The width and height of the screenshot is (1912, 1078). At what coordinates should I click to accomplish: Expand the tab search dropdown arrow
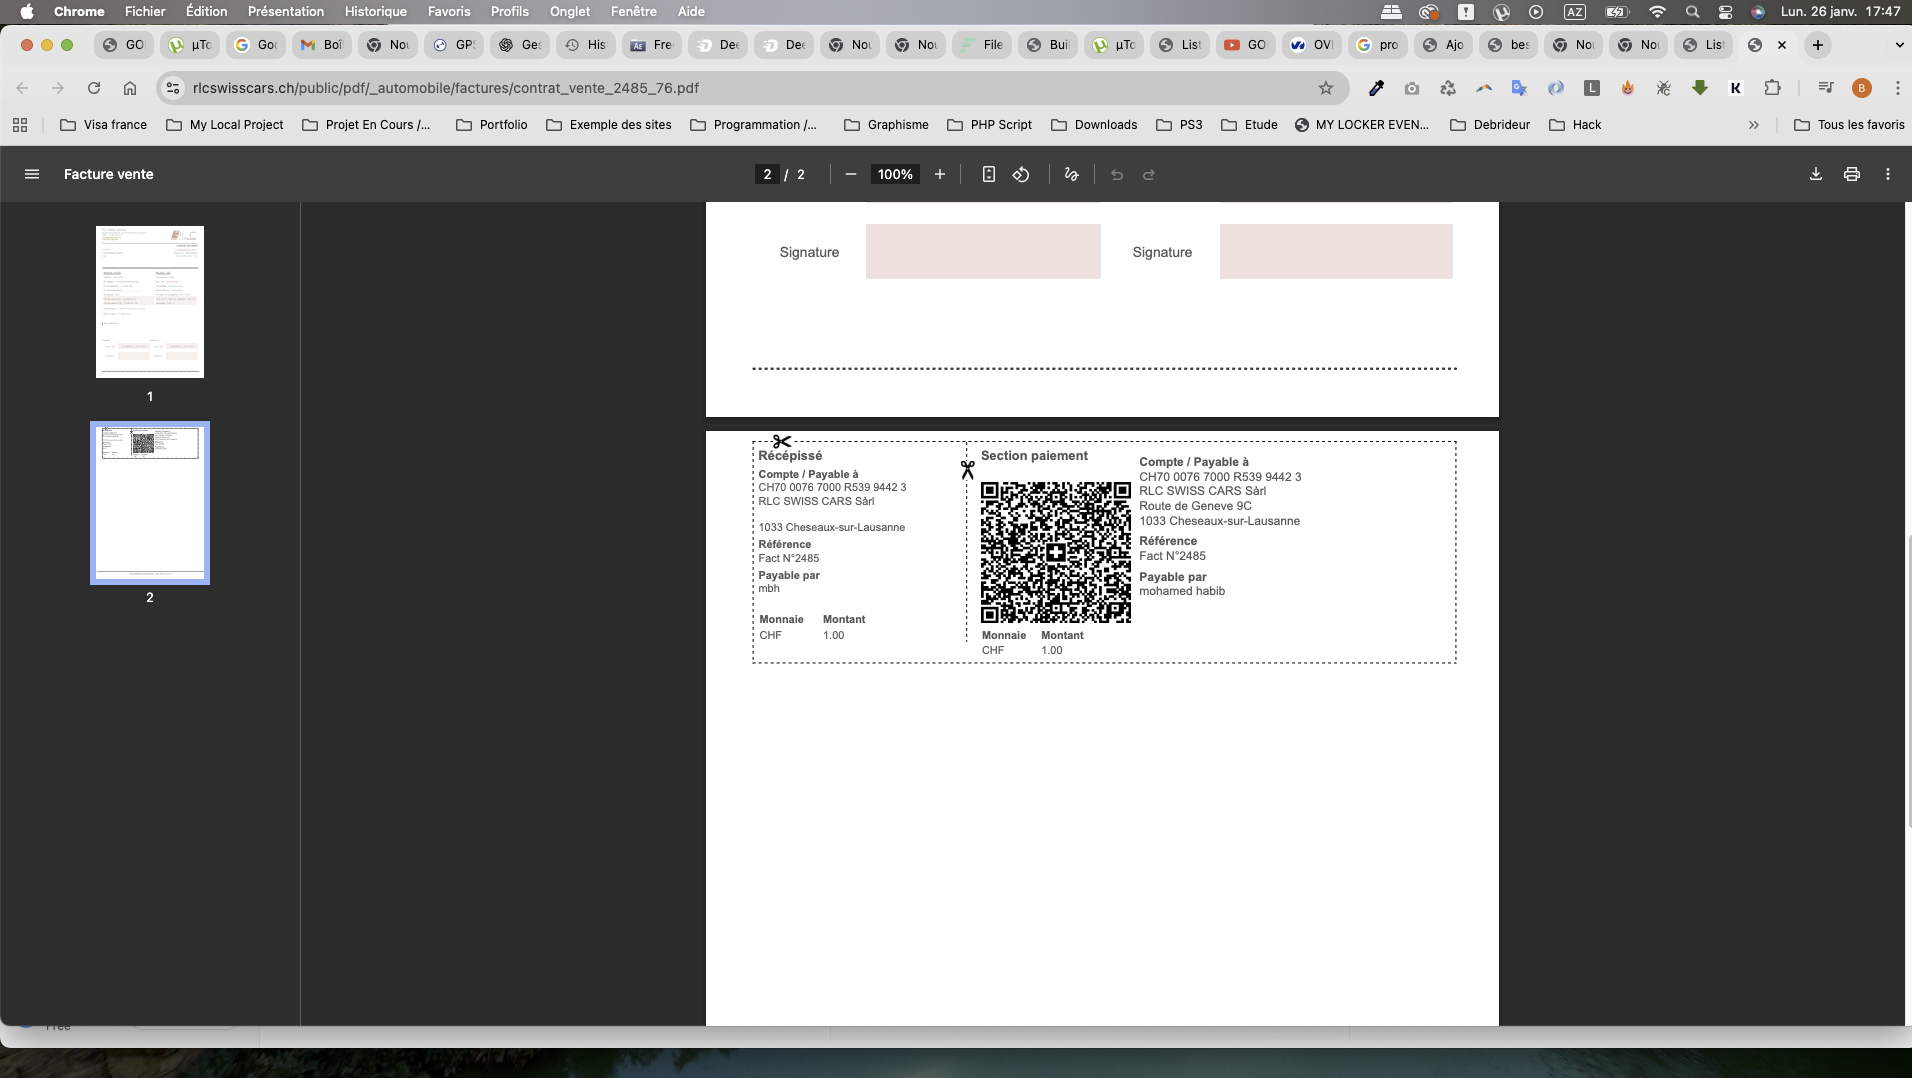[1899, 45]
